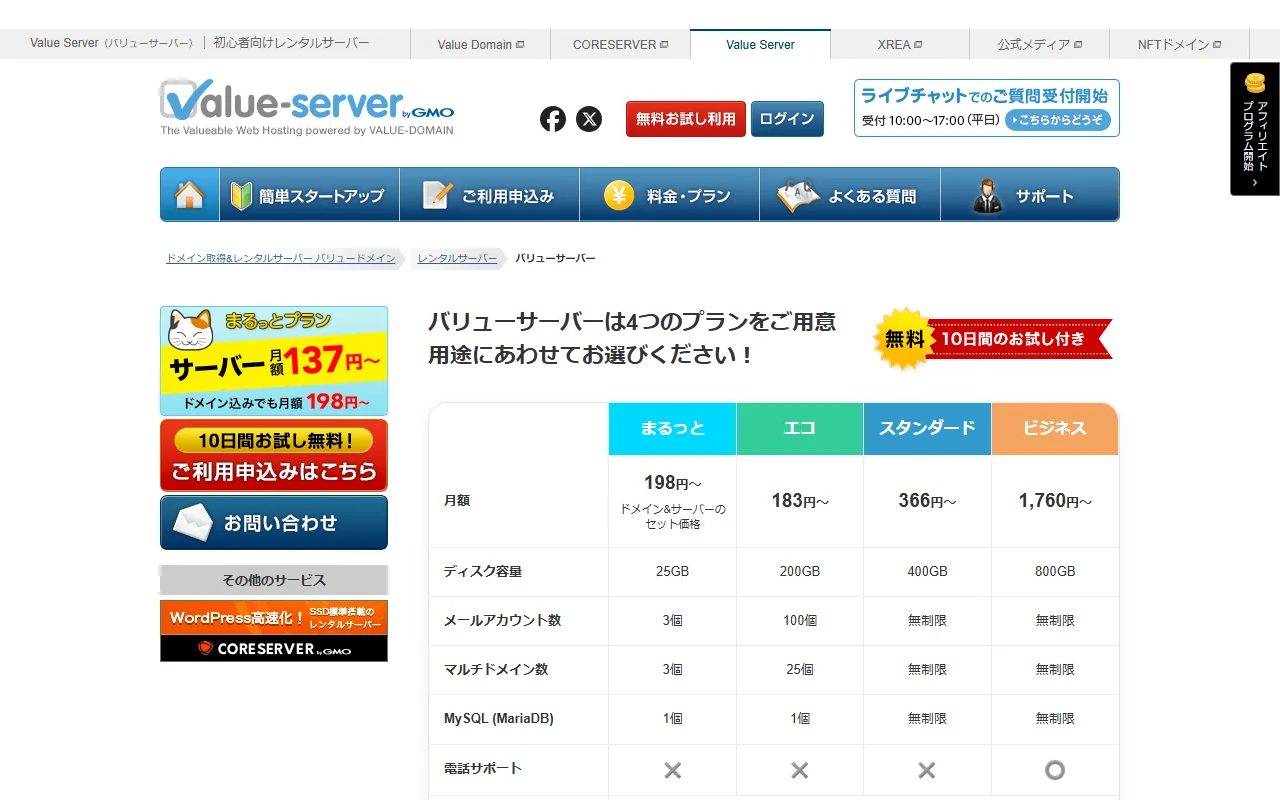Open the X (Twitter) icon link
1280x800 pixels.
click(x=589, y=119)
